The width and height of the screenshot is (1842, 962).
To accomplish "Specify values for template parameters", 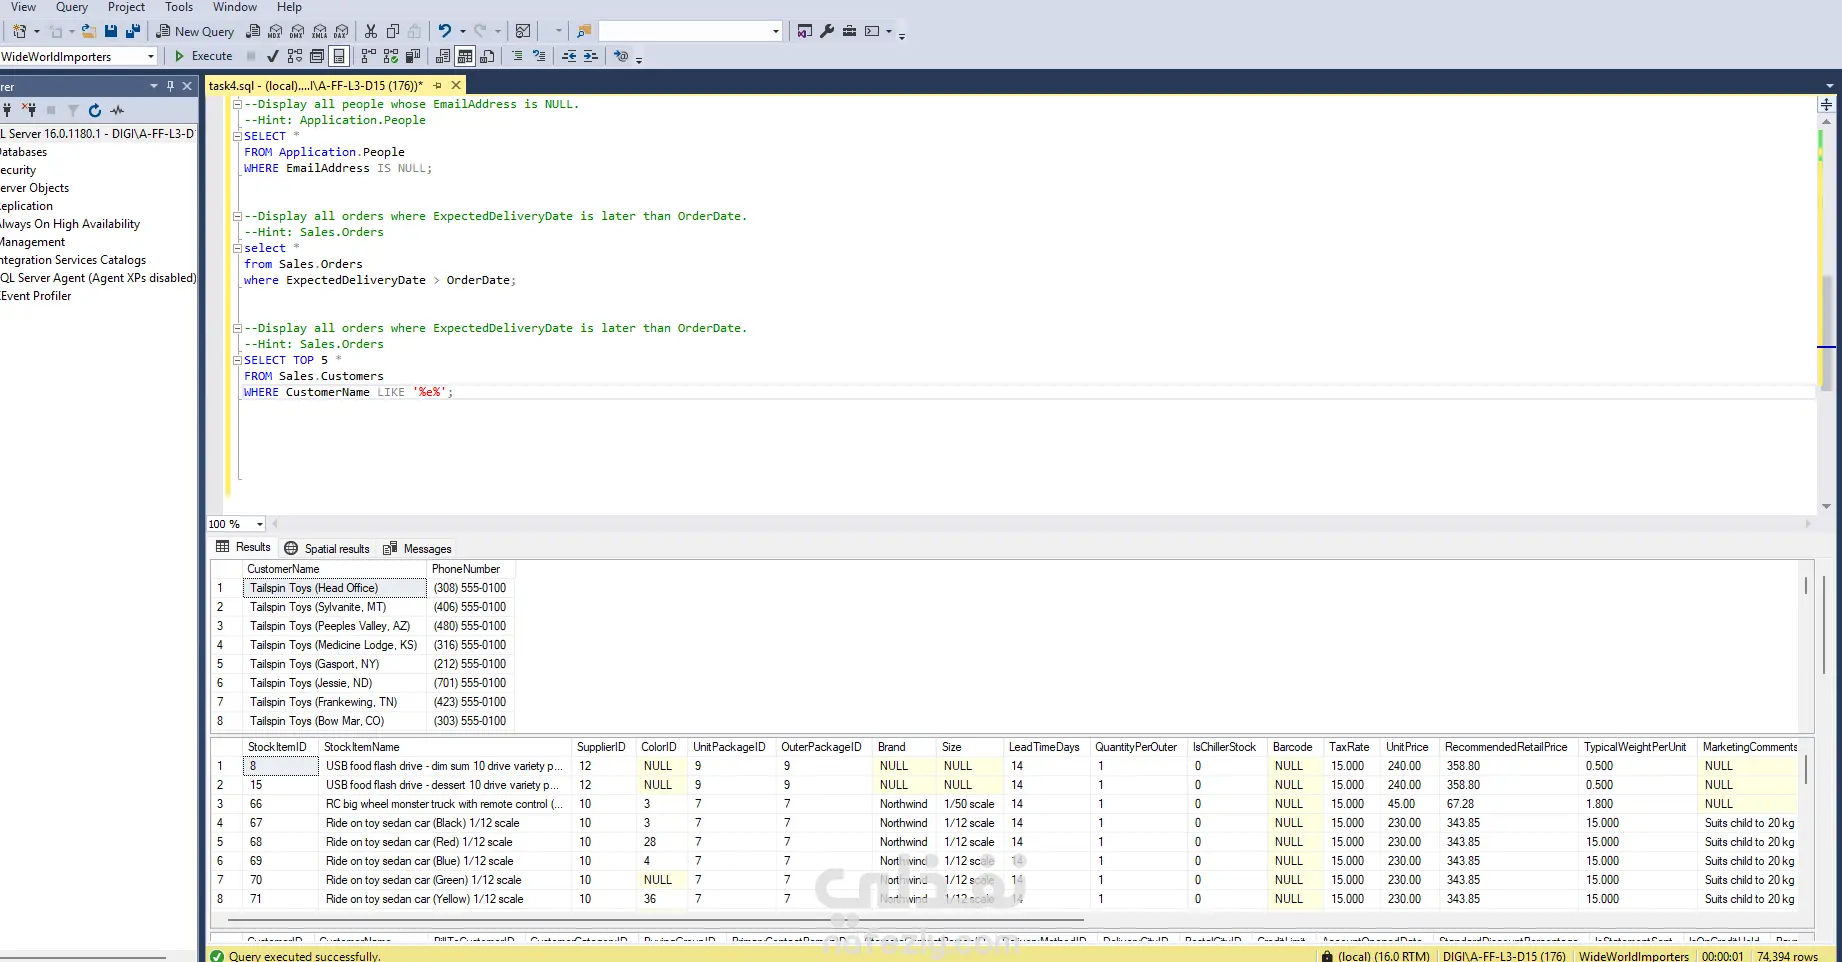I will [621, 56].
